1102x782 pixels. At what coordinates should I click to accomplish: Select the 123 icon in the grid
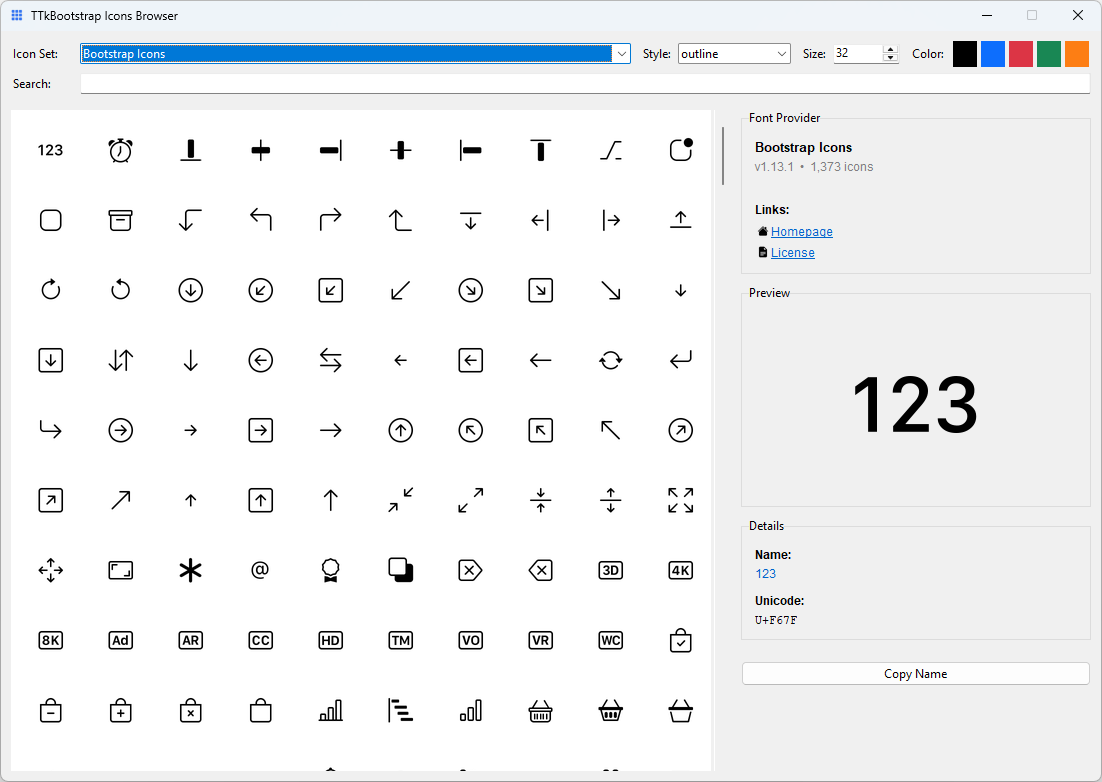tap(50, 150)
